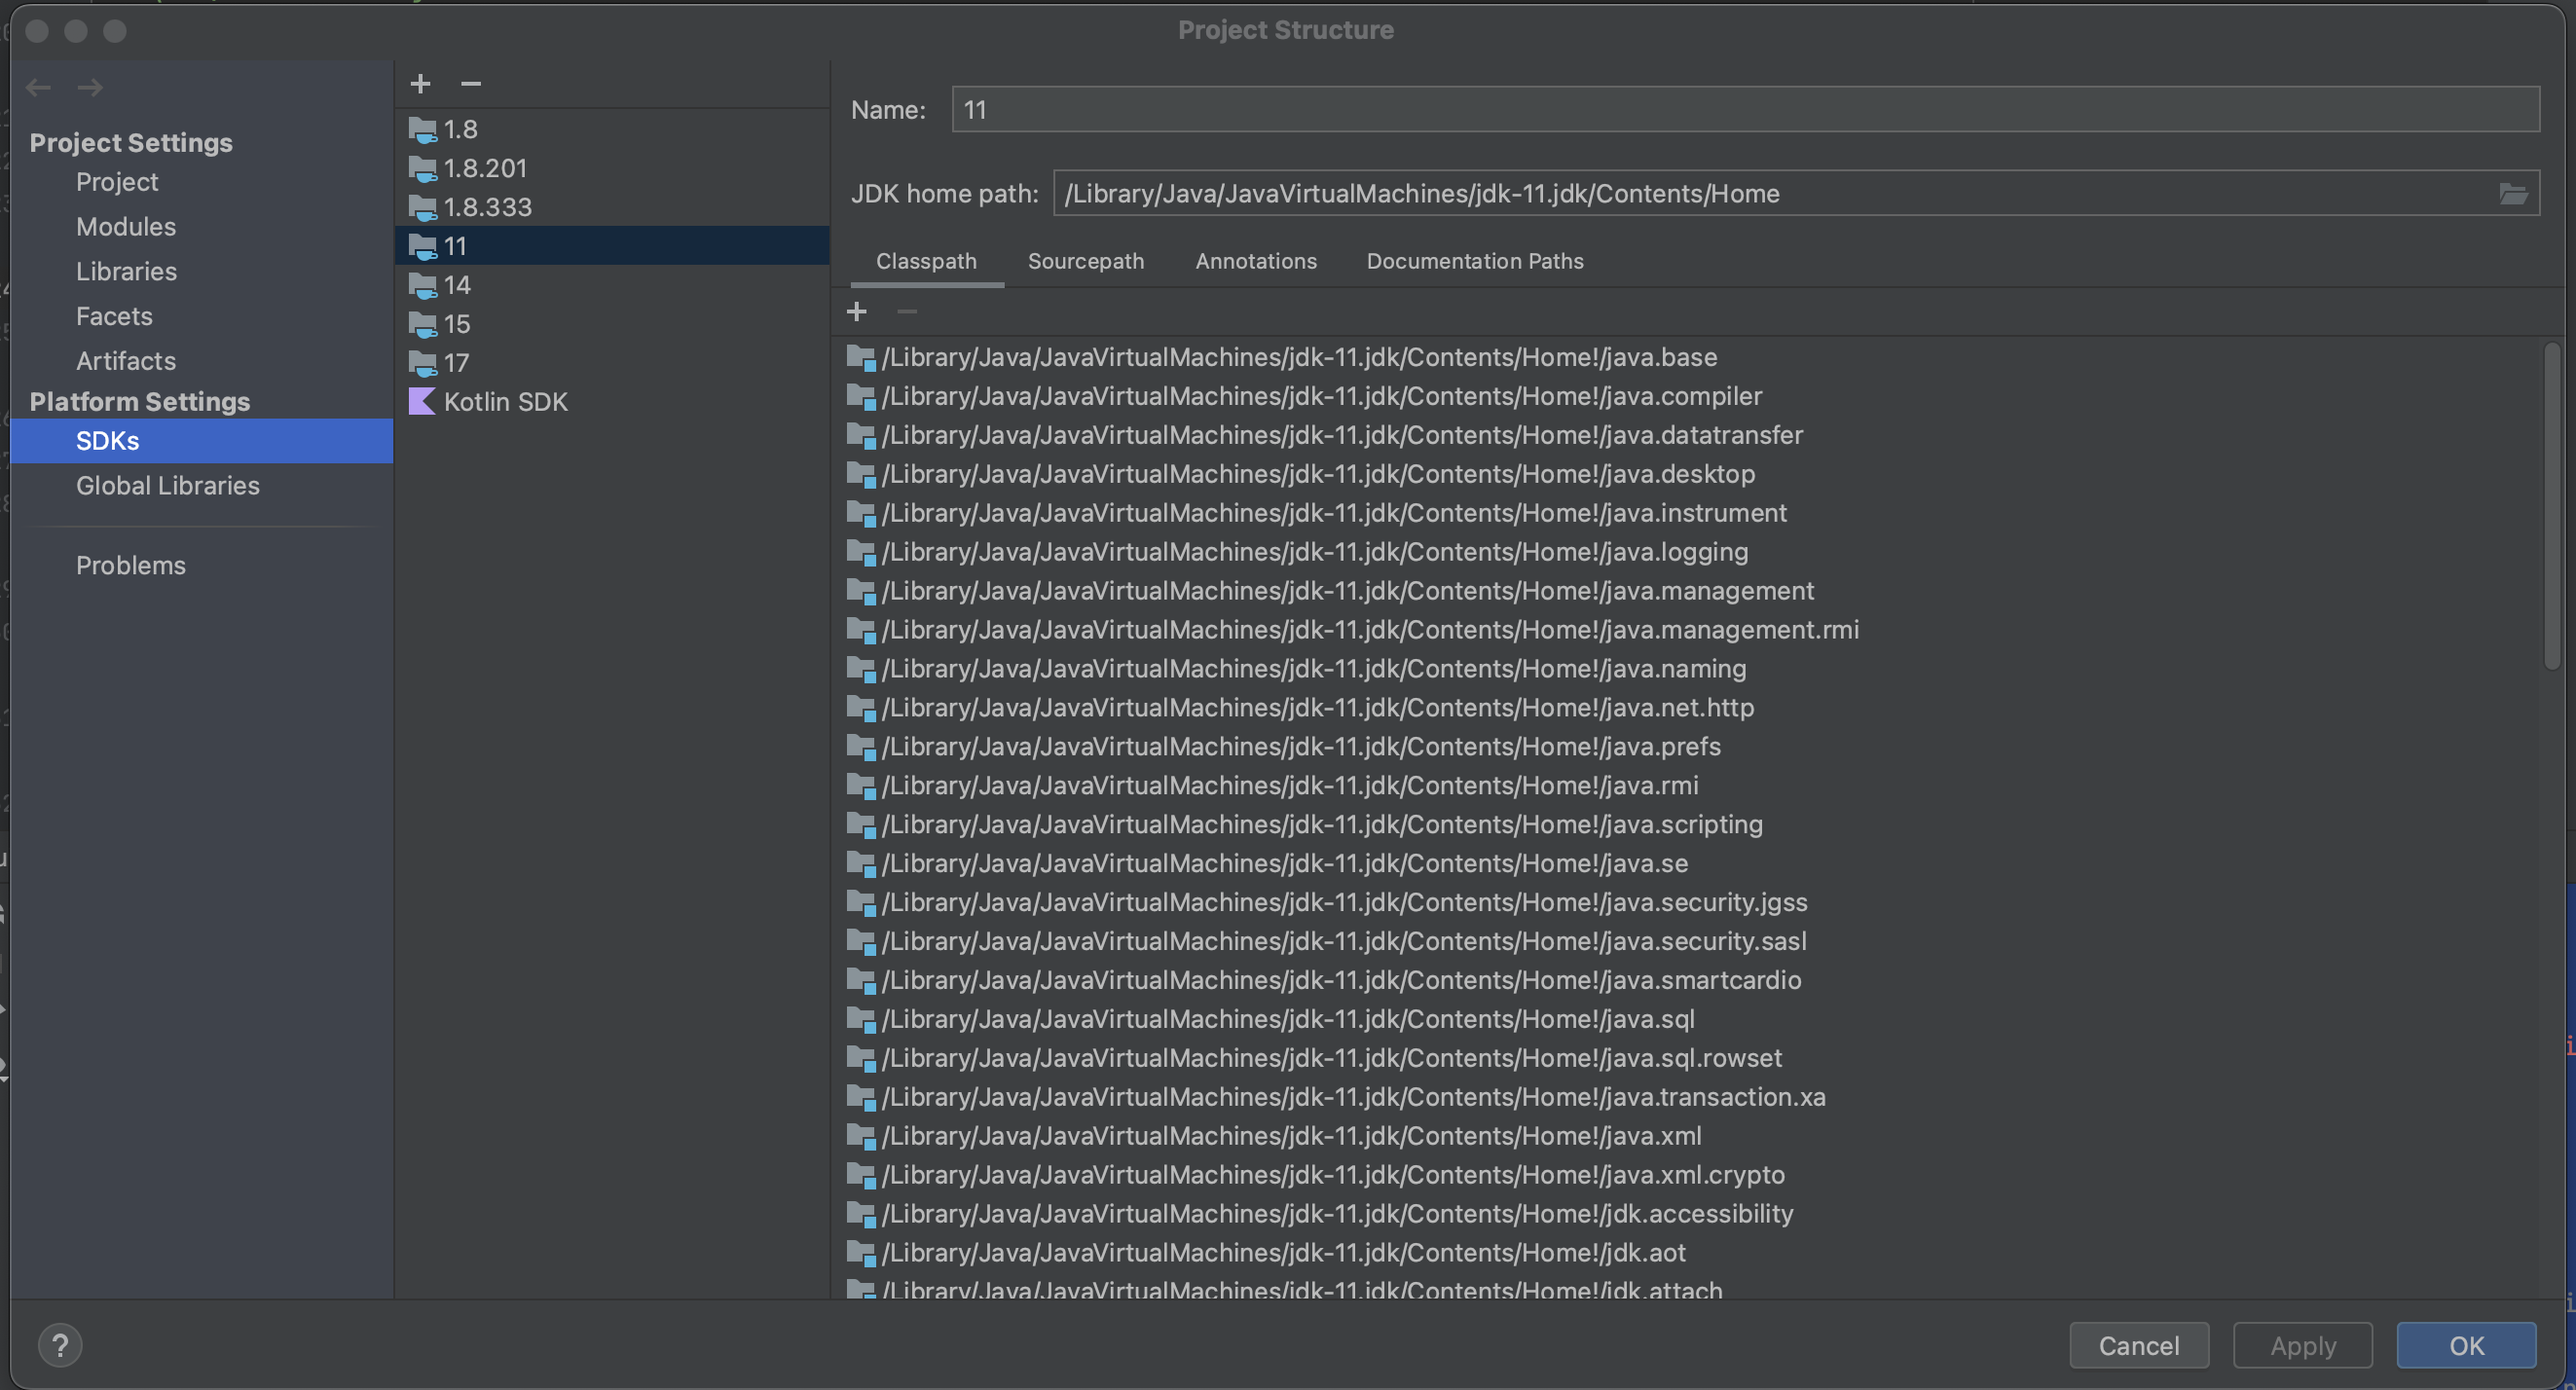Click the back navigation arrow
Image resolution: width=2576 pixels, height=1390 pixels.
click(x=39, y=88)
